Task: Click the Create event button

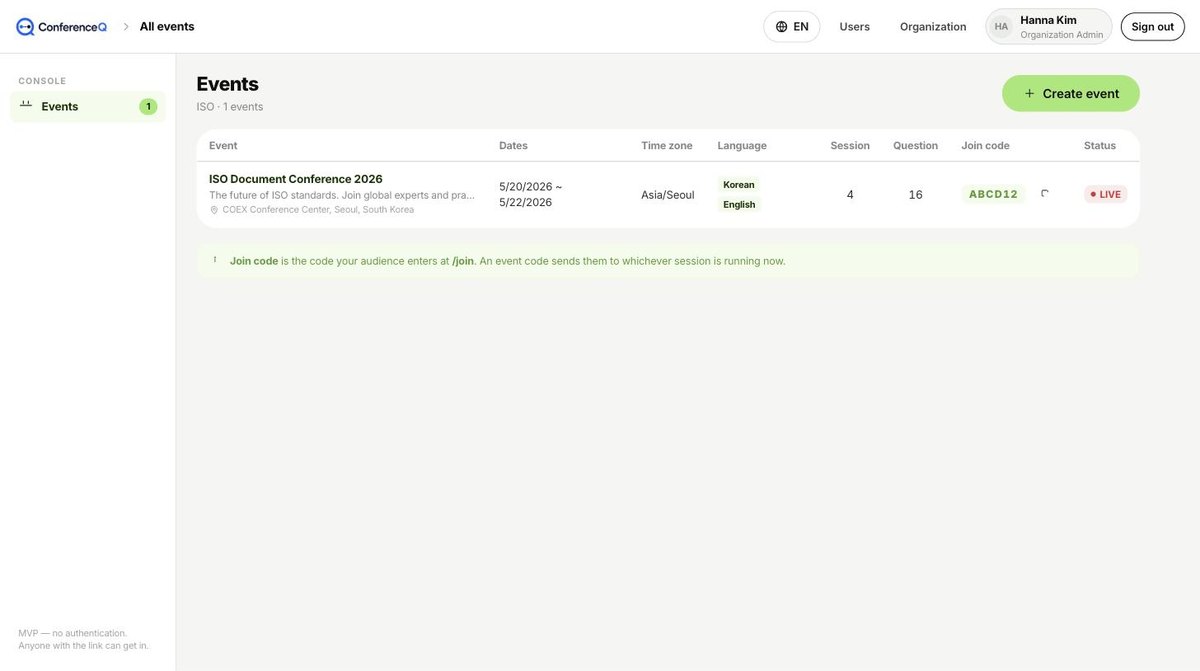Action: 1070,93
